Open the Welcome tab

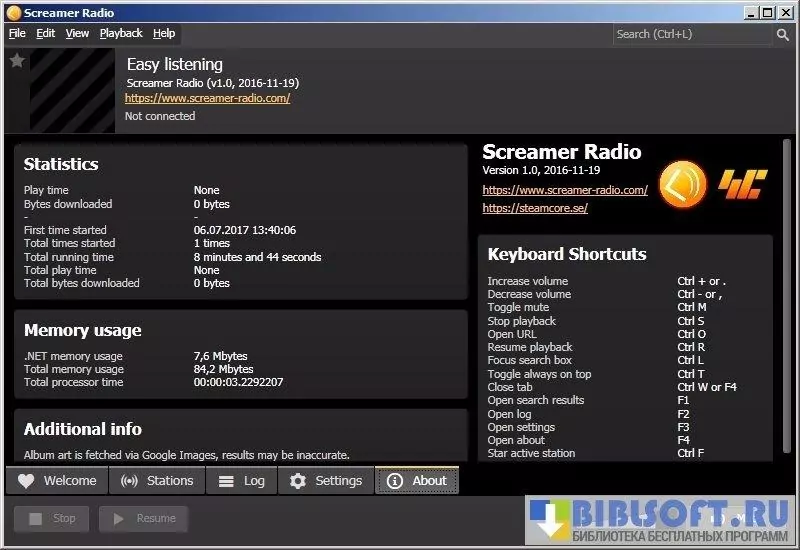point(58,481)
